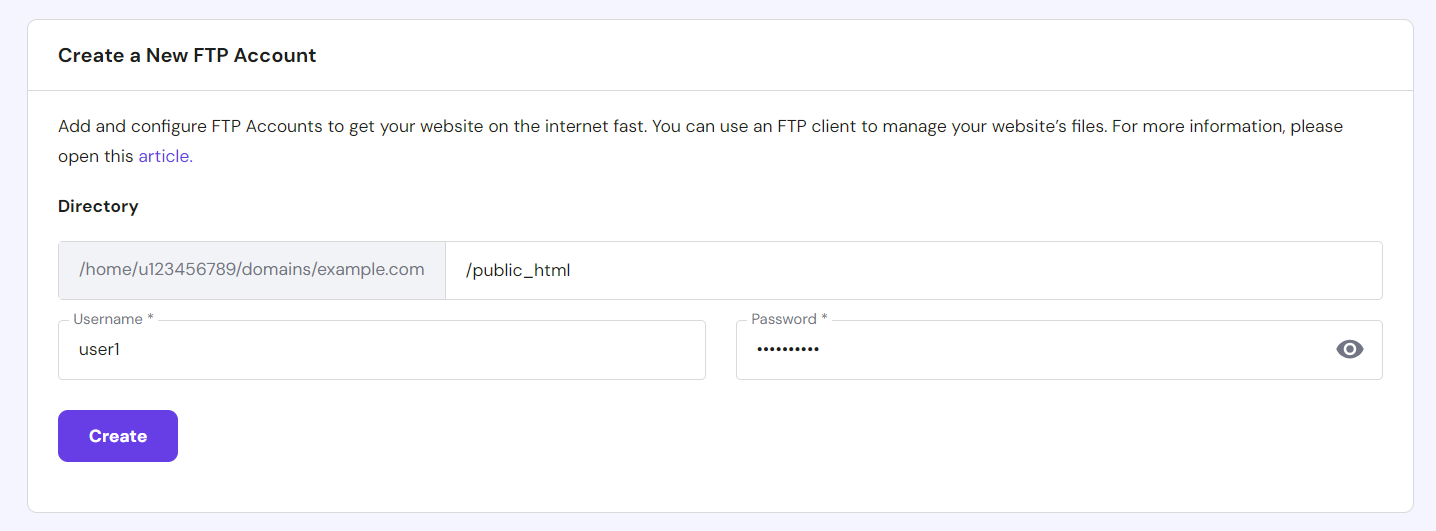Show the password with the eye icon
Viewport: 1436px width, 531px height.
[1349, 349]
